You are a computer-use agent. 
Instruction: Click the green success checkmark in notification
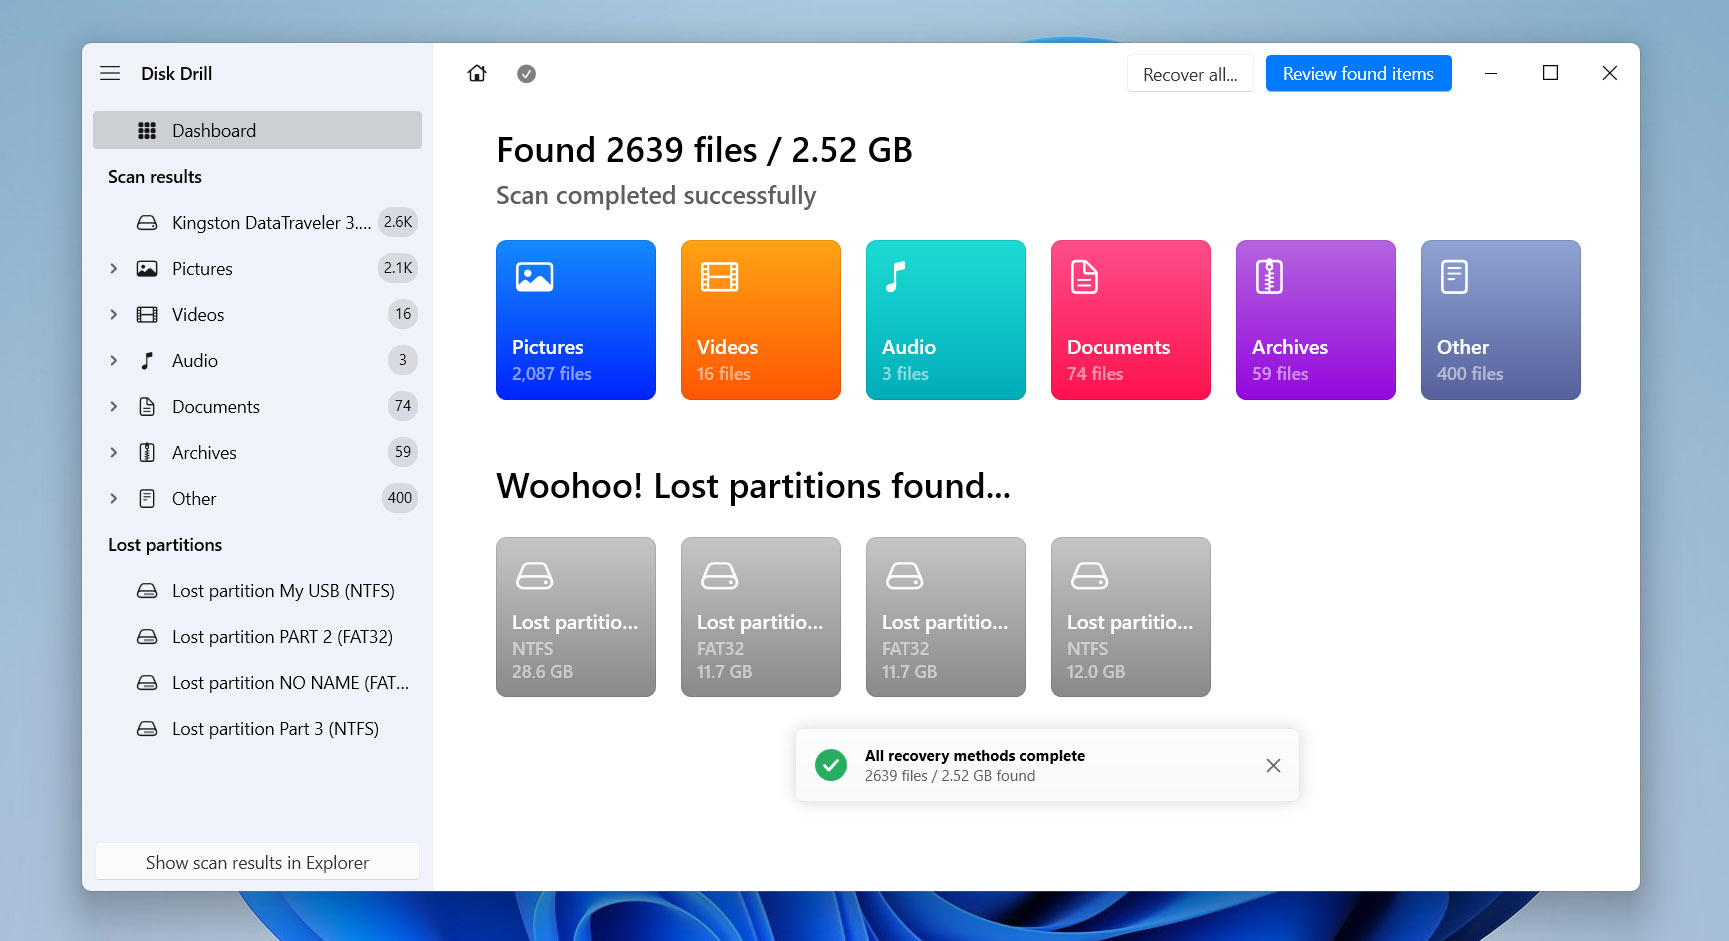(x=831, y=765)
